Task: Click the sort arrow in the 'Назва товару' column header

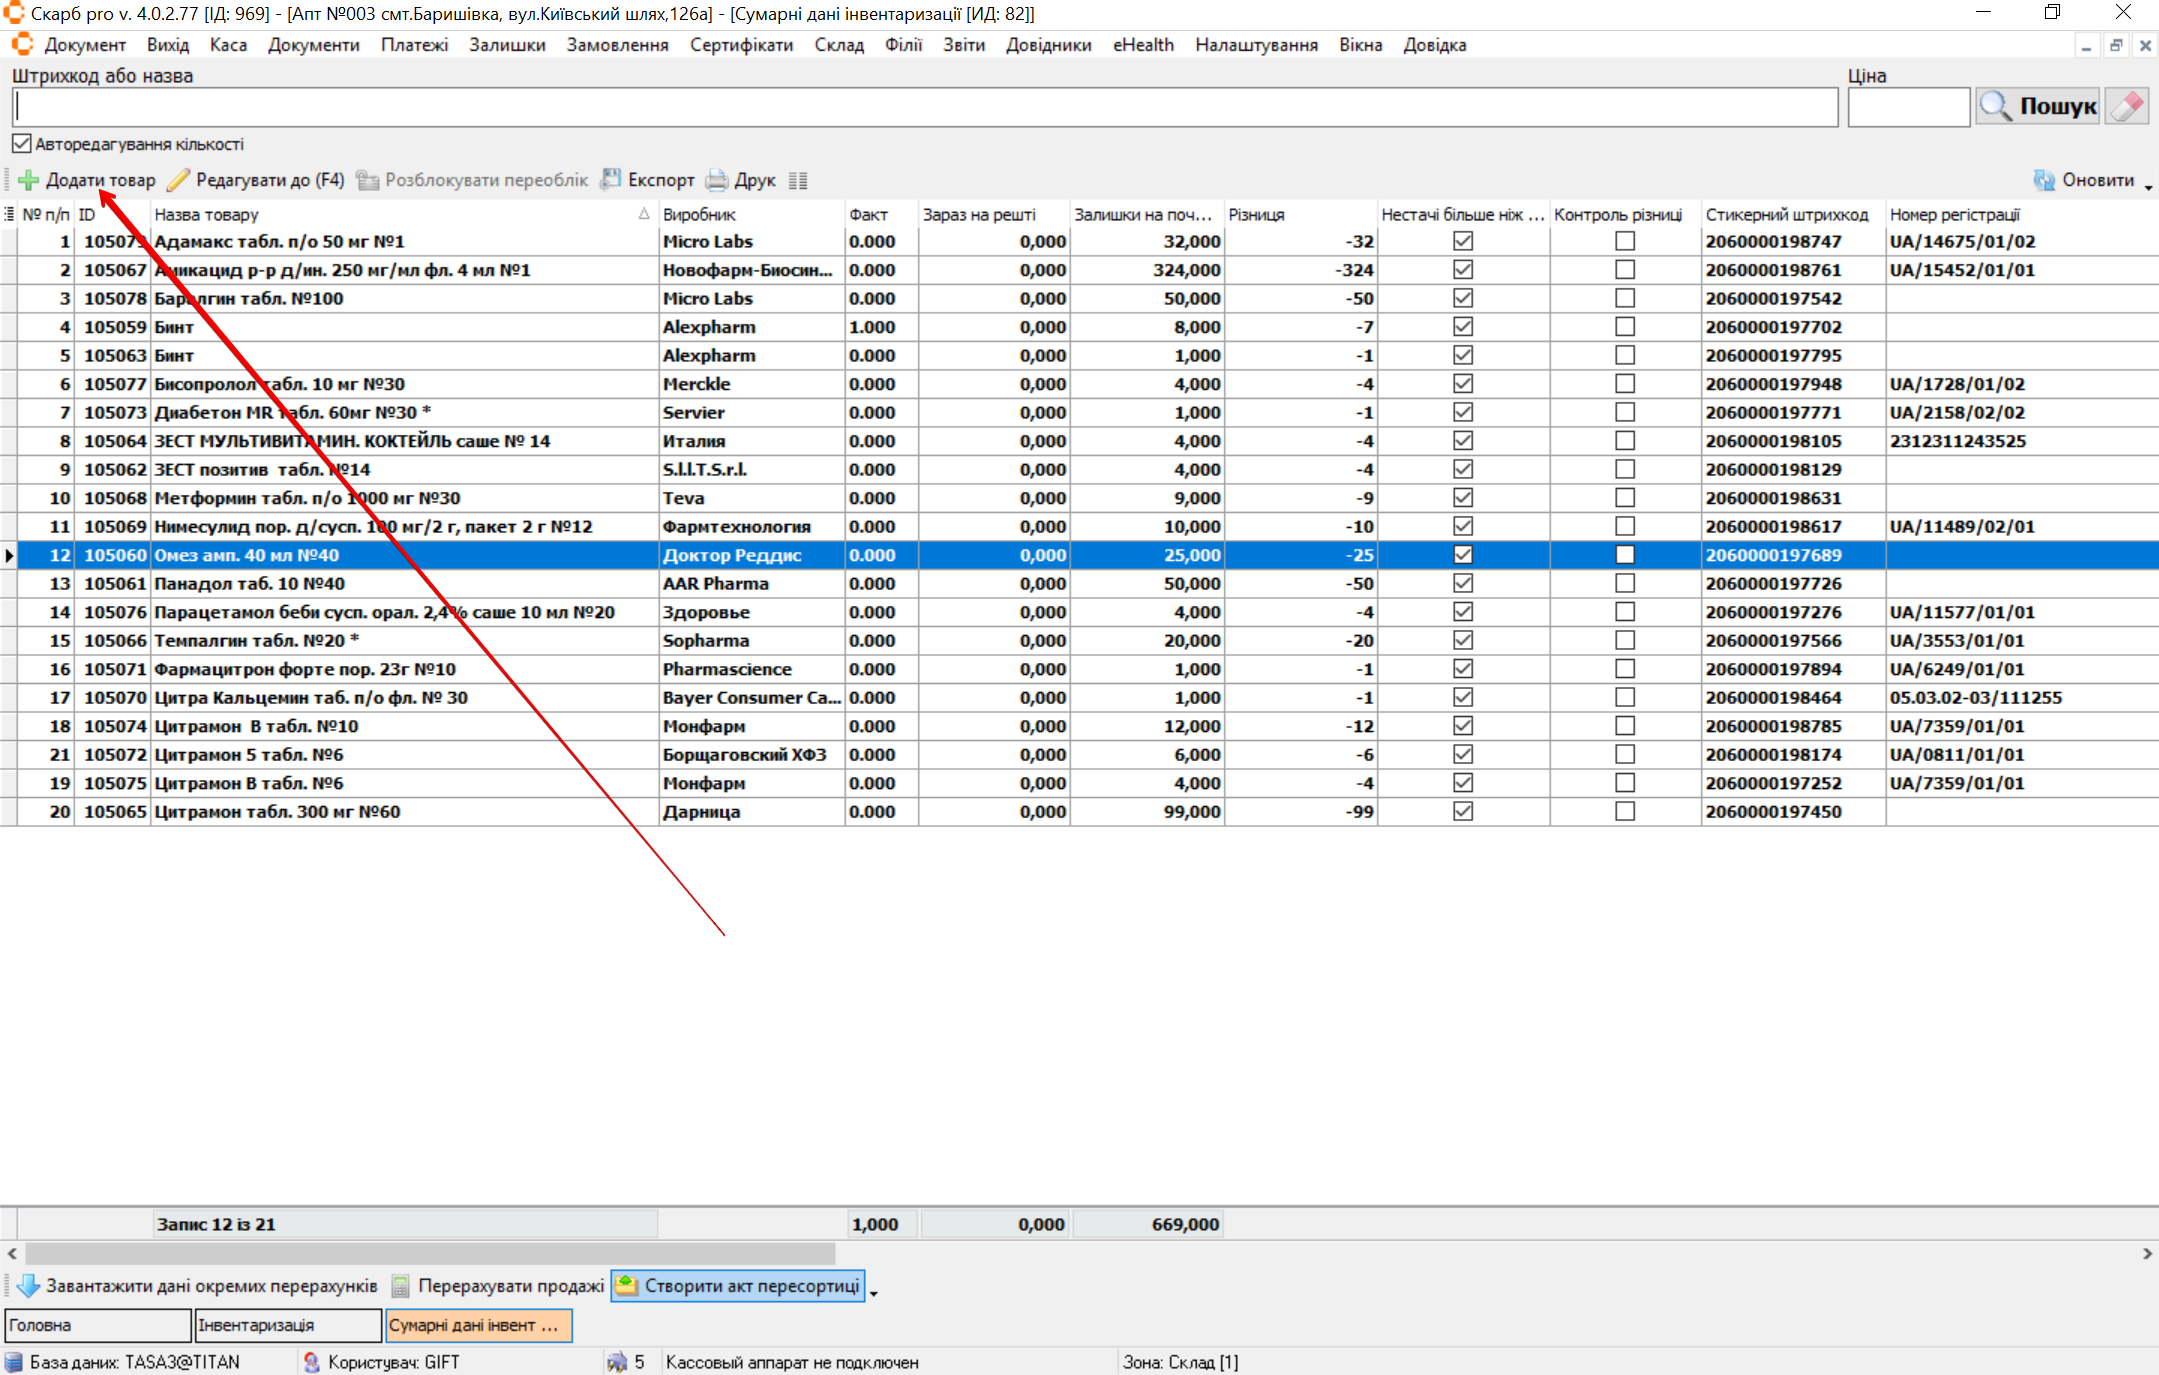Action: [643, 214]
